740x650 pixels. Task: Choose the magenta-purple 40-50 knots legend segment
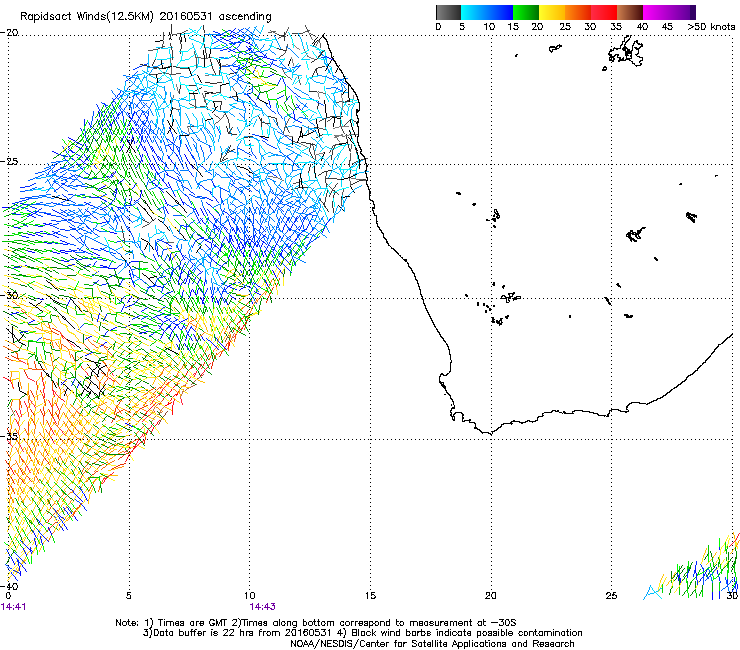669,12
